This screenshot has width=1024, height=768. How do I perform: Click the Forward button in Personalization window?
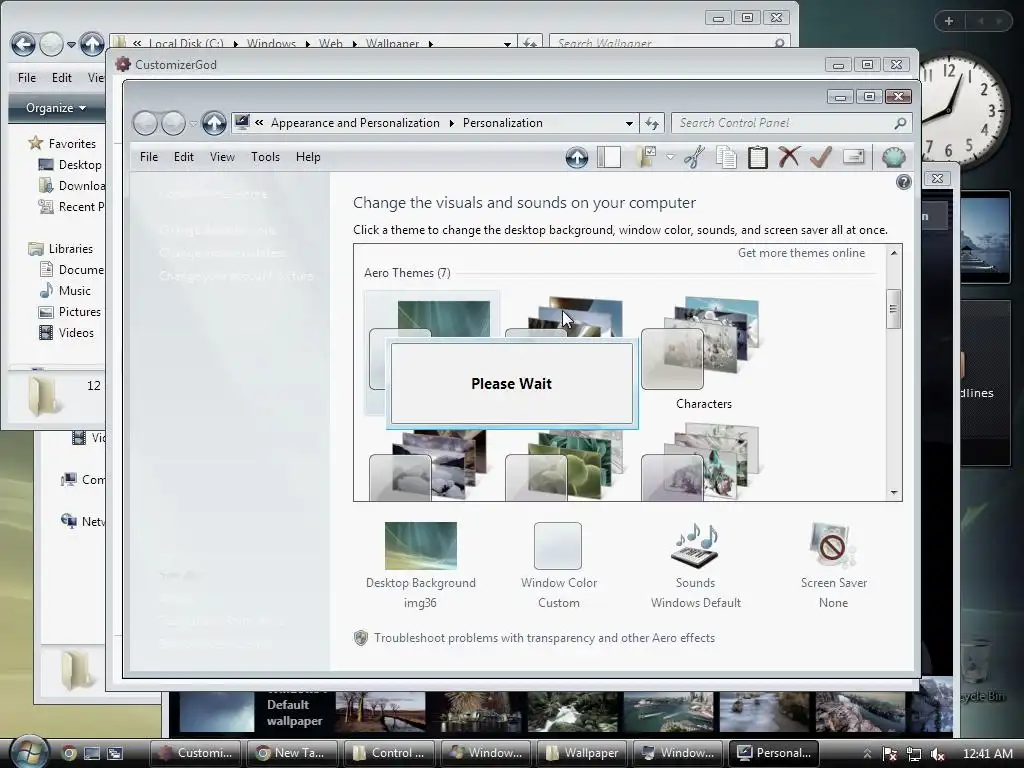[173, 123]
